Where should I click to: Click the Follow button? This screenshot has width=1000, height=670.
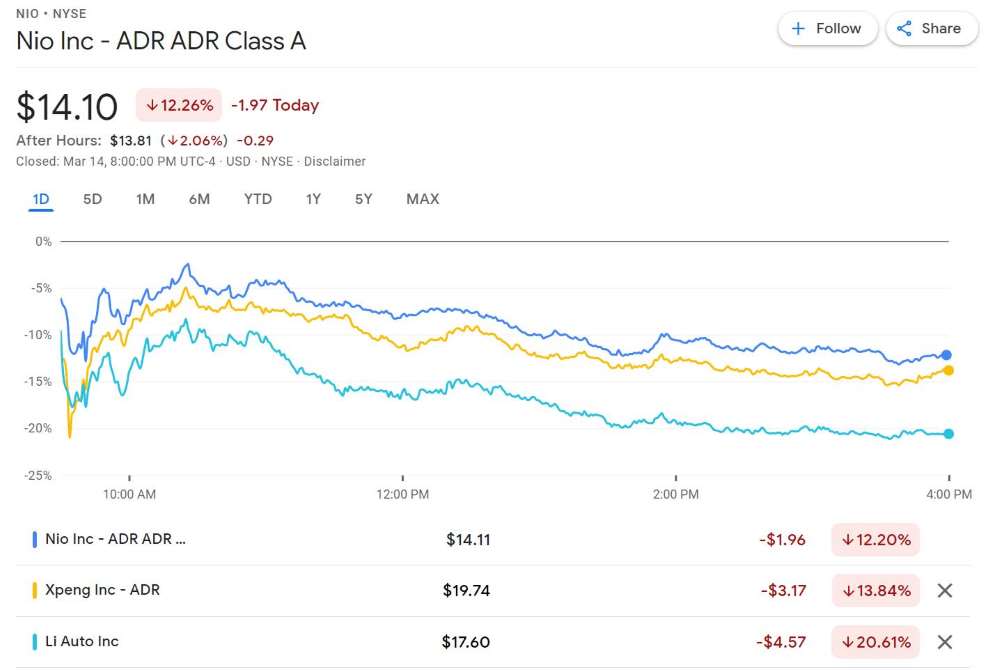click(827, 29)
